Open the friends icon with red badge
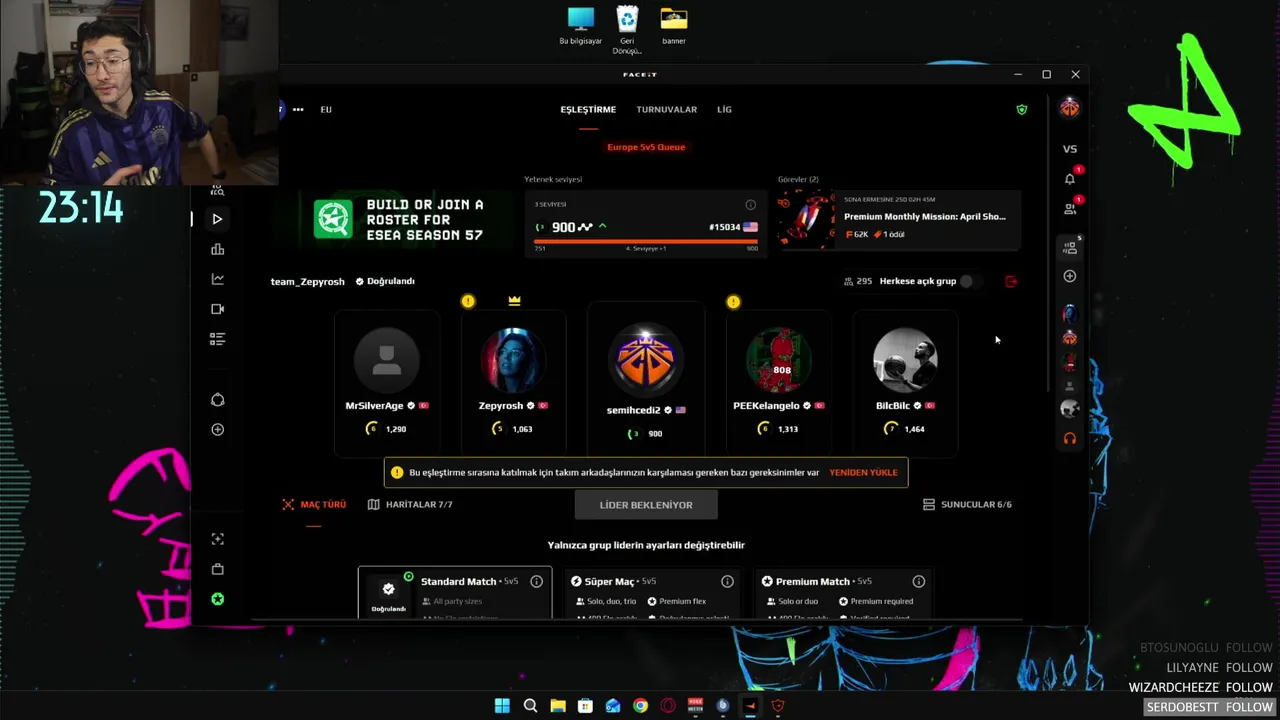This screenshot has width=1280, height=720. (x=1070, y=209)
